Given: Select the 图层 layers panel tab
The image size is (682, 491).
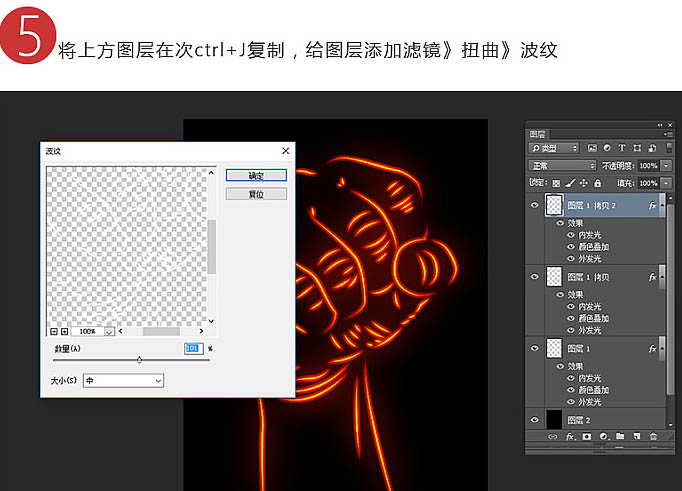Looking at the screenshot, I should point(538,133).
